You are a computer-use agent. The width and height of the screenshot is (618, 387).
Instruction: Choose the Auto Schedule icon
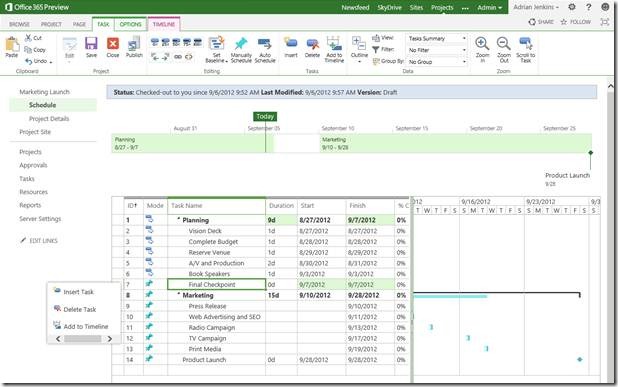pyautogui.click(x=264, y=44)
